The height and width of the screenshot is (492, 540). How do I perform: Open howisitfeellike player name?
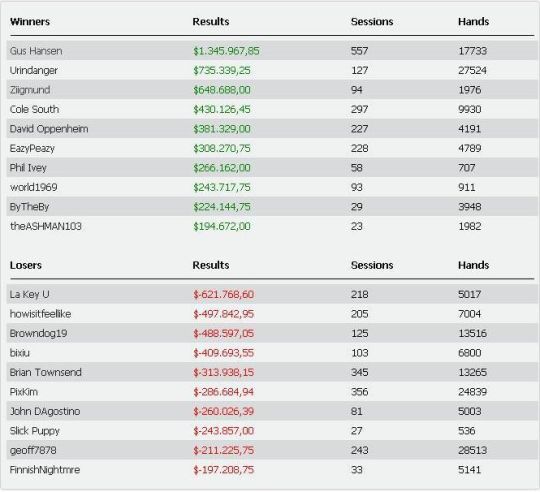coord(40,314)
